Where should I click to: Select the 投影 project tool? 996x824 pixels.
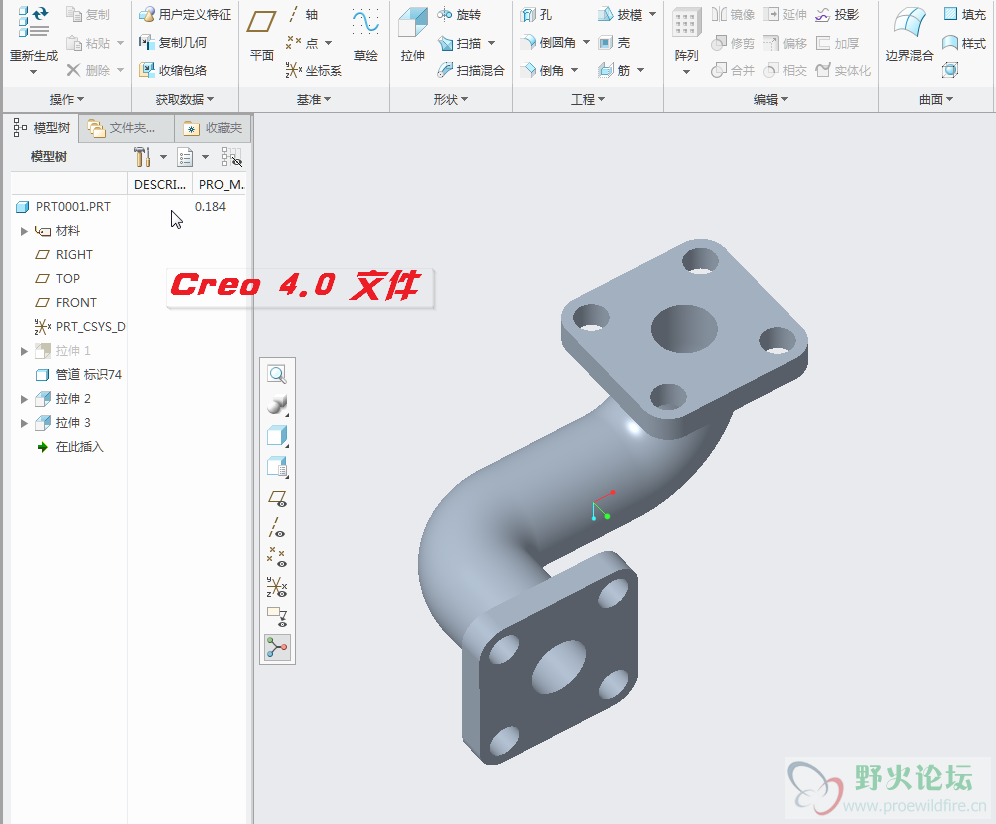click(x=837, y=14)
